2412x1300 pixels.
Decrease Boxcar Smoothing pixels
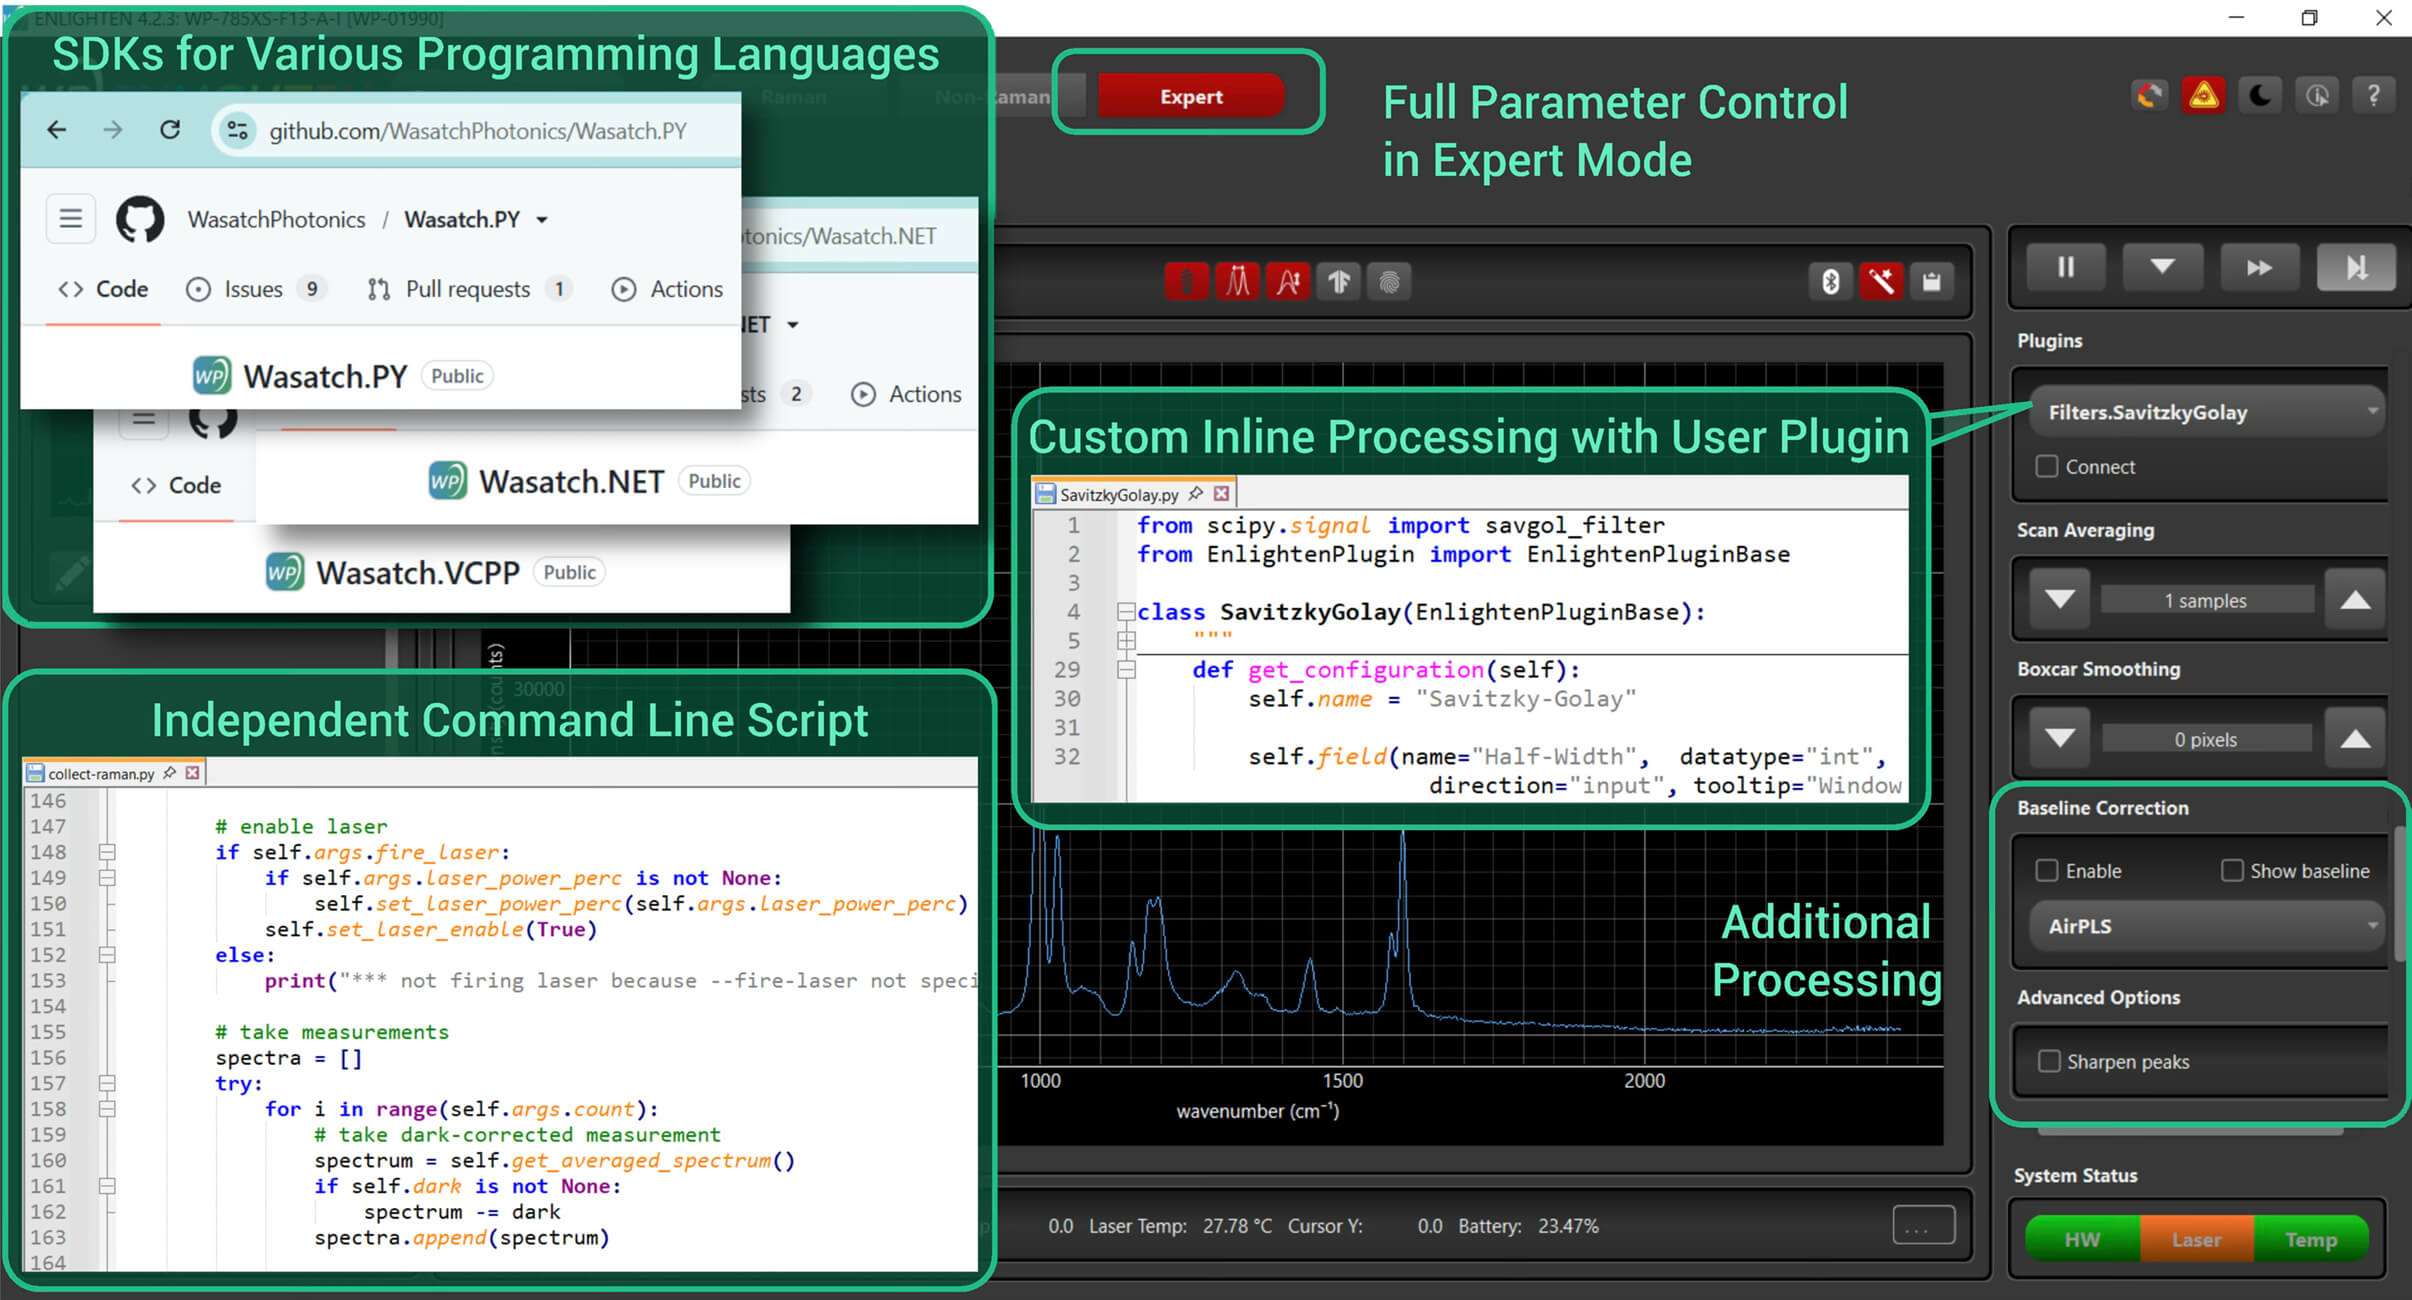tap(2059, 739)
